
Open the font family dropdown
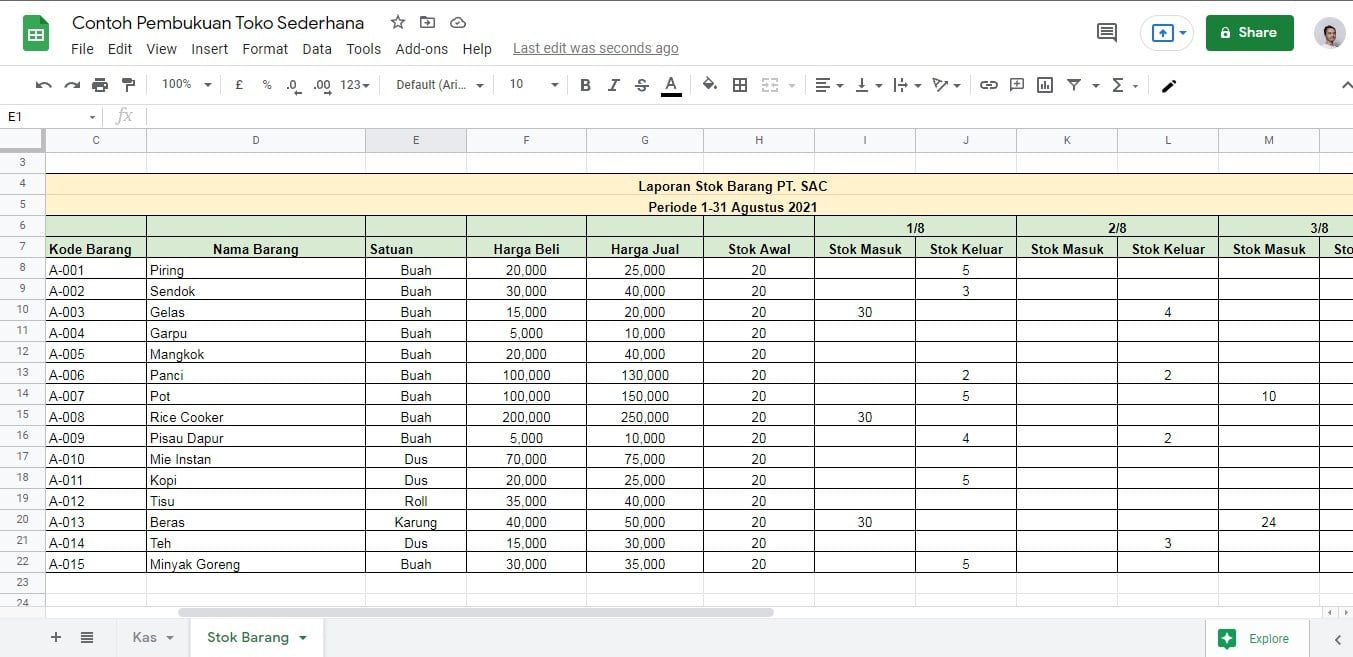click(x=440, y=85)
